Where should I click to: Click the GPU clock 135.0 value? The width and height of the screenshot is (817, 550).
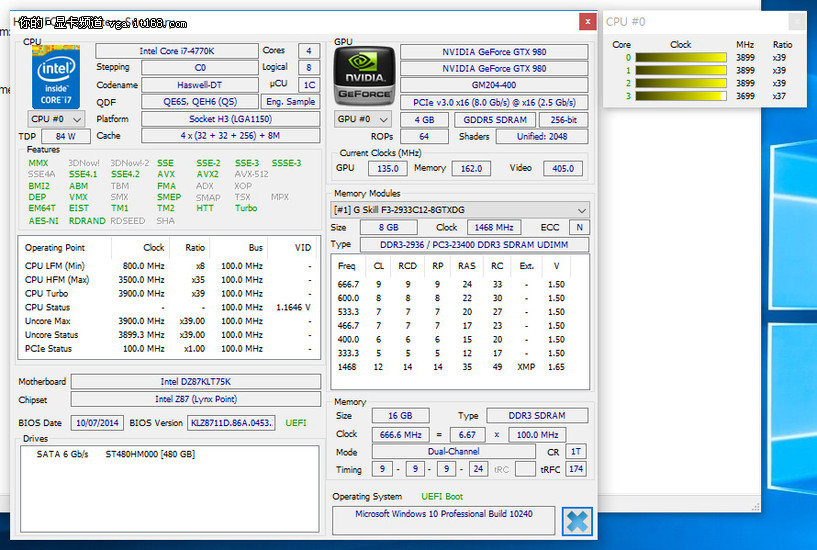(388, 168)
